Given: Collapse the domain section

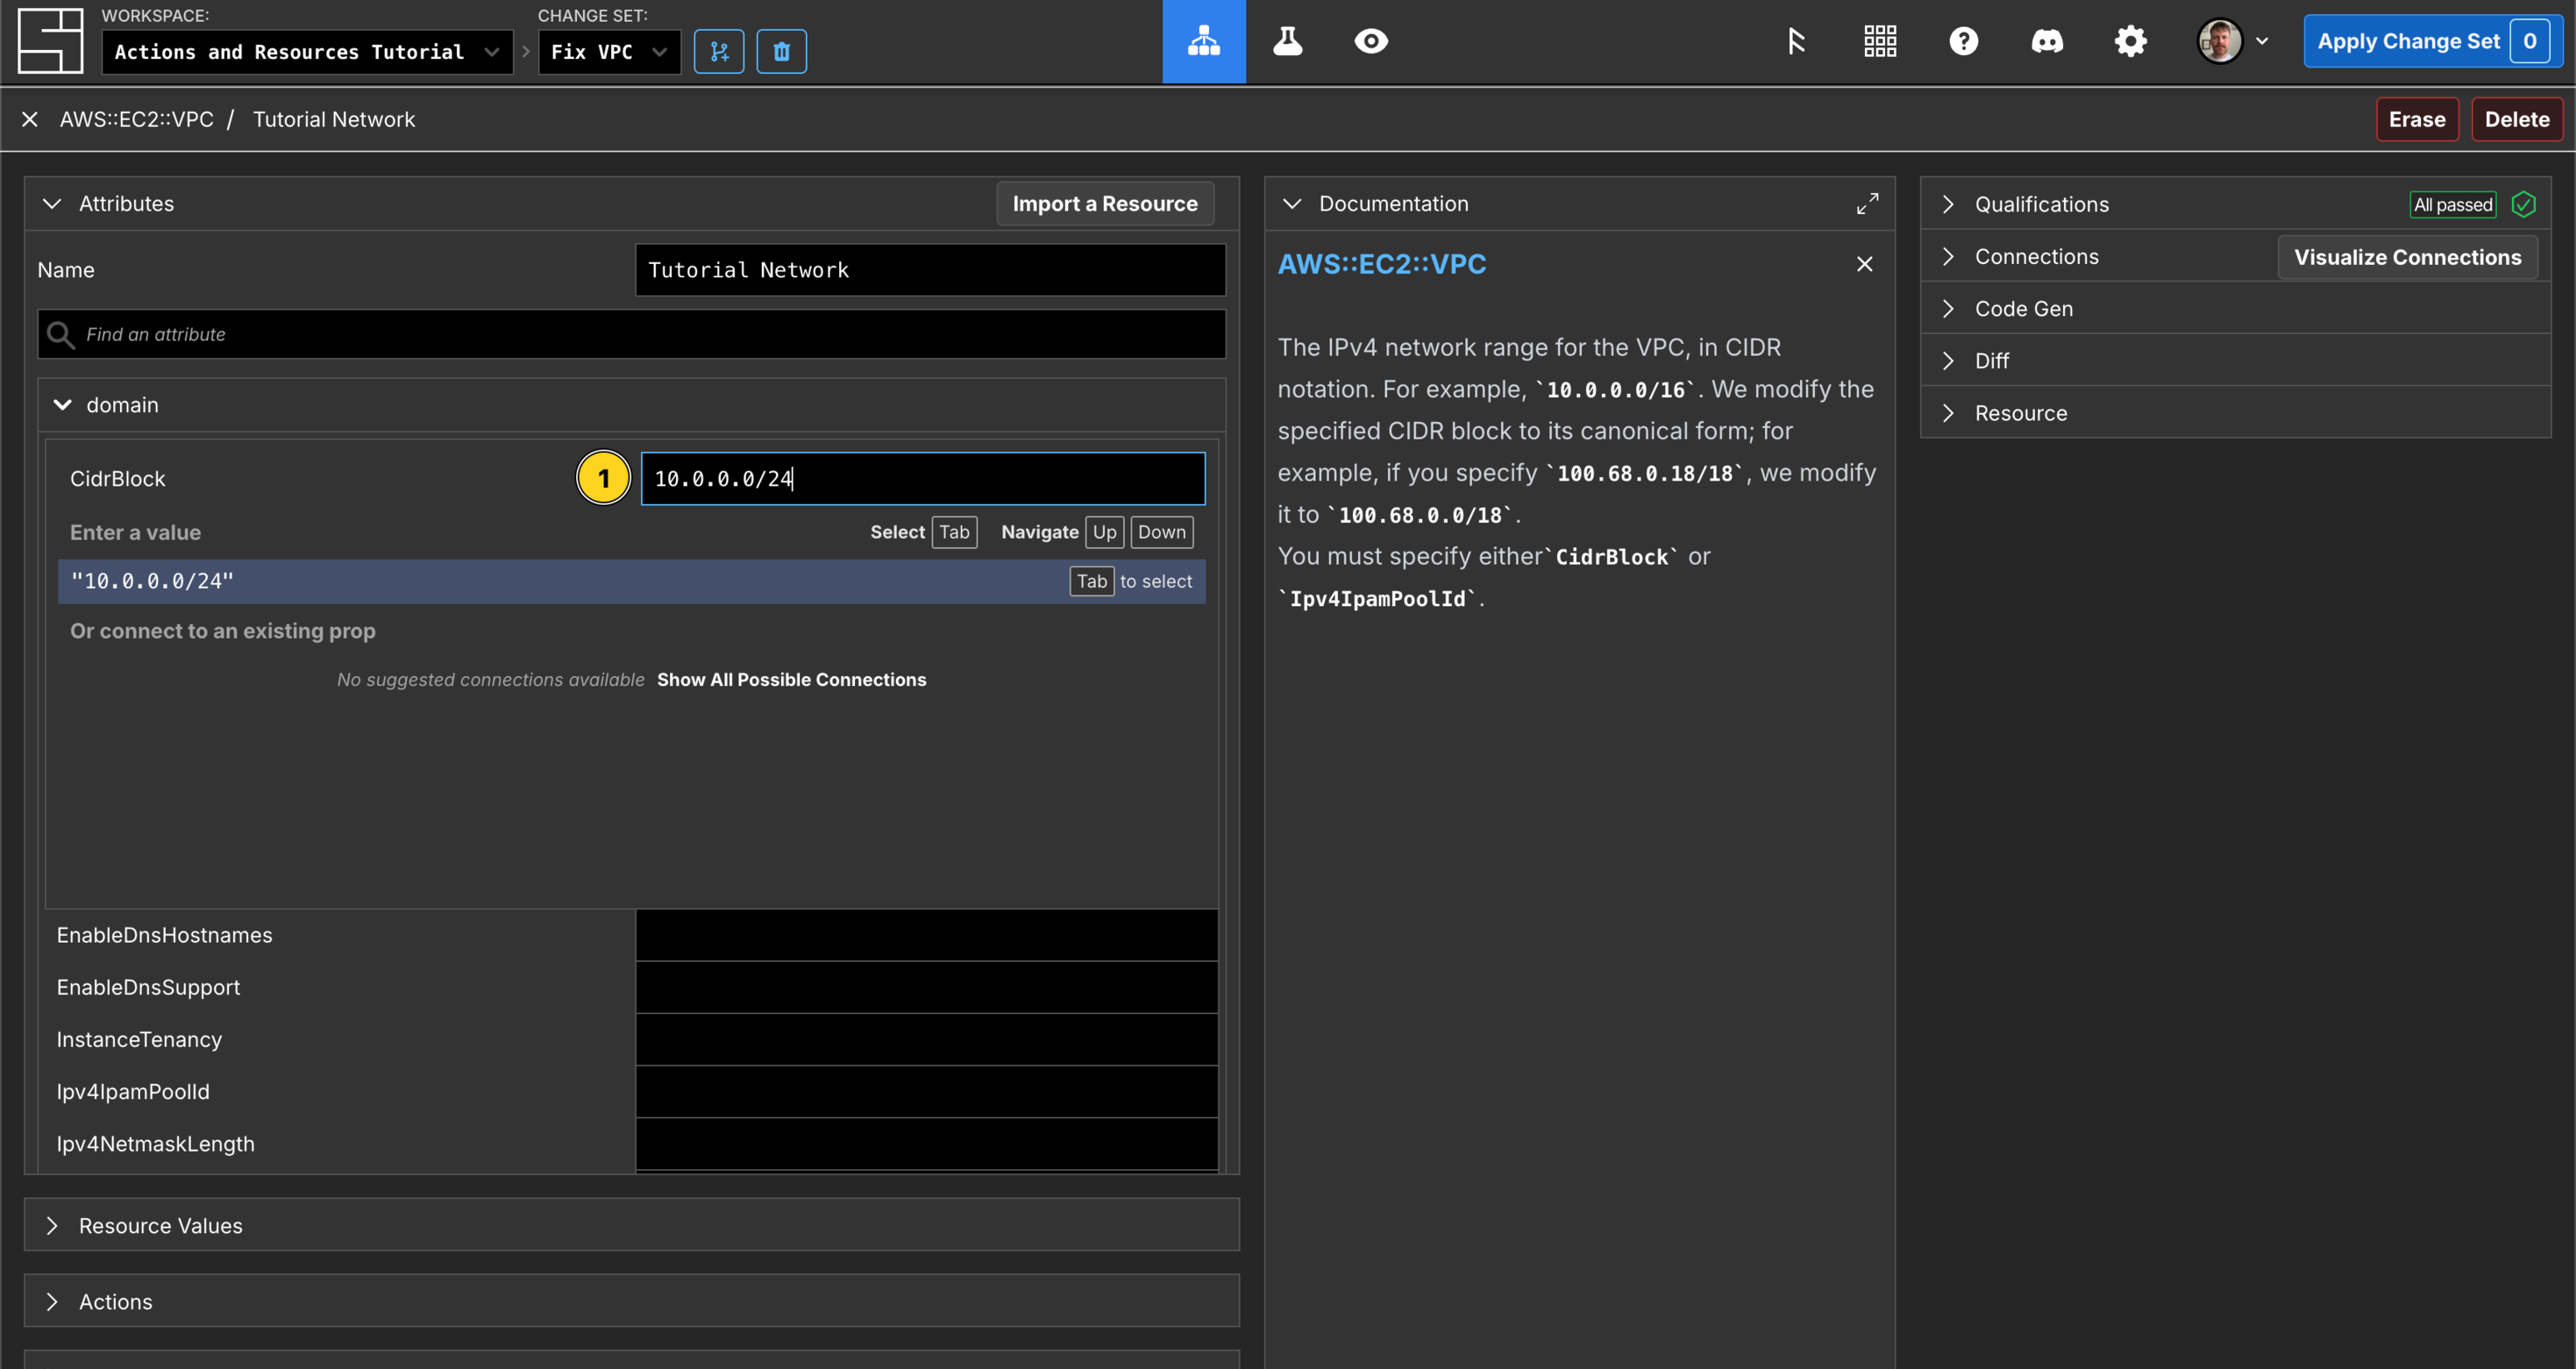Looking at the screenshot, I should point(63,405).
